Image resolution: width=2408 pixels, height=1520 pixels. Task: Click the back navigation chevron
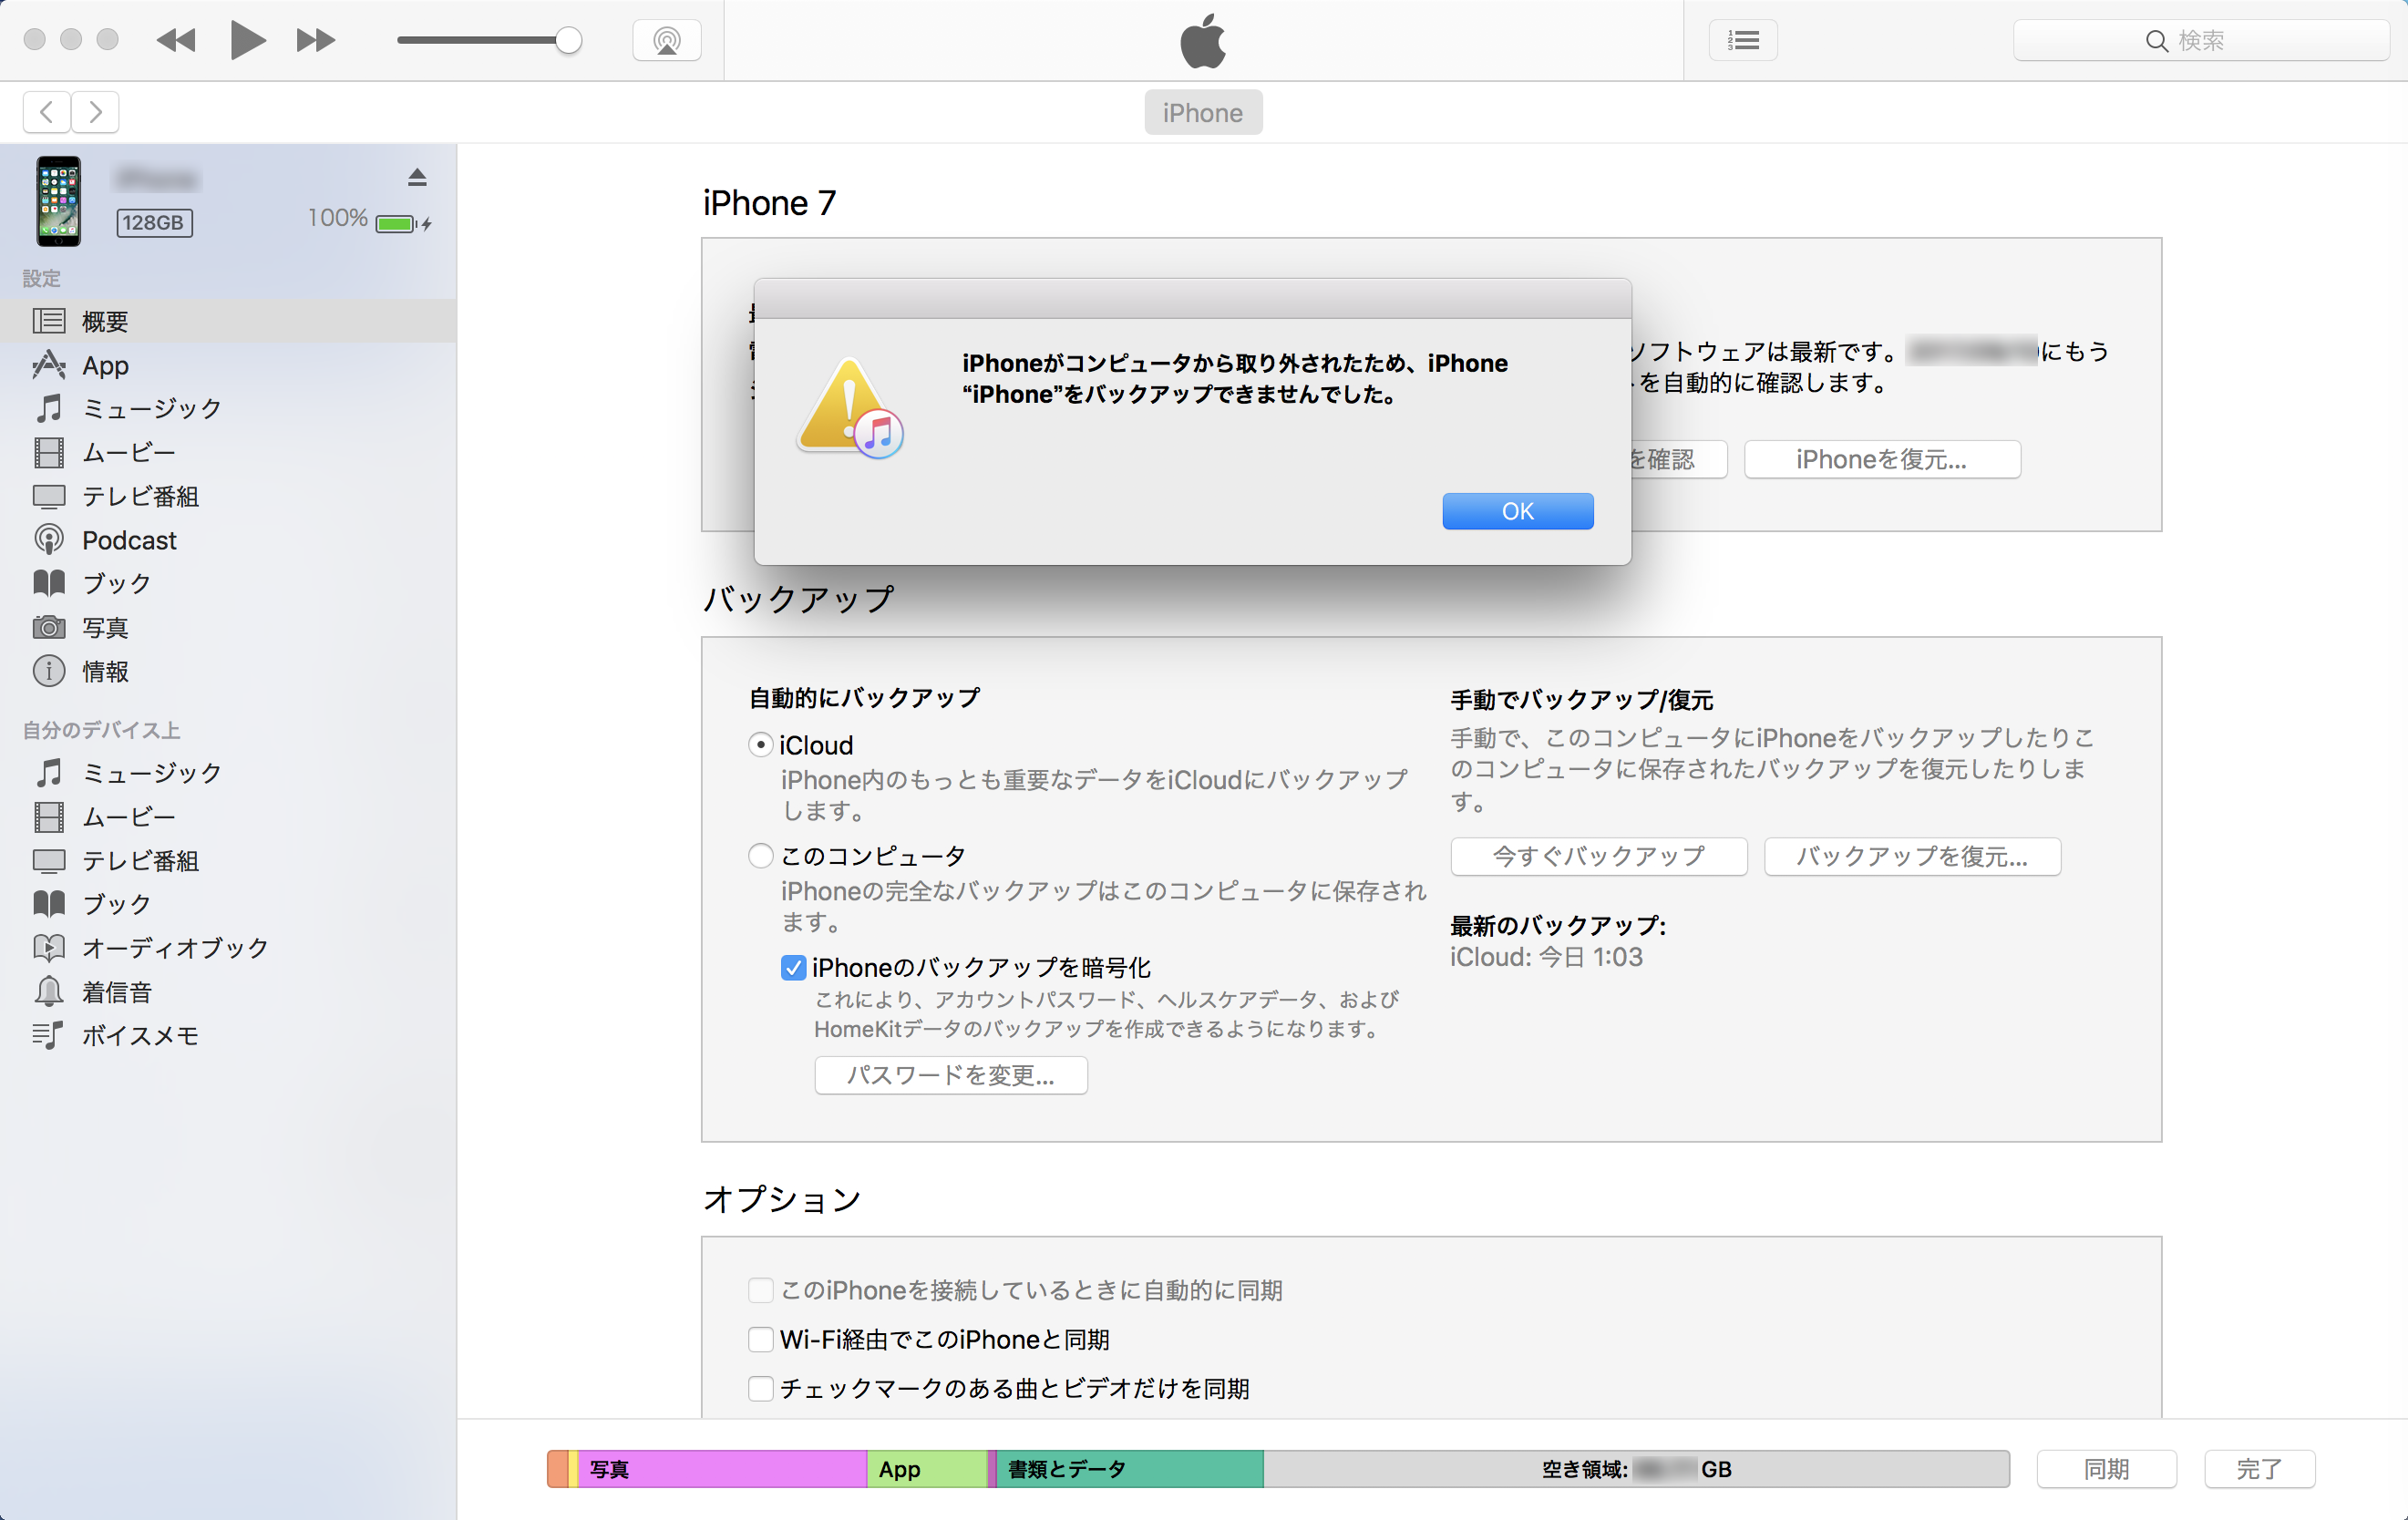point(46,112)
